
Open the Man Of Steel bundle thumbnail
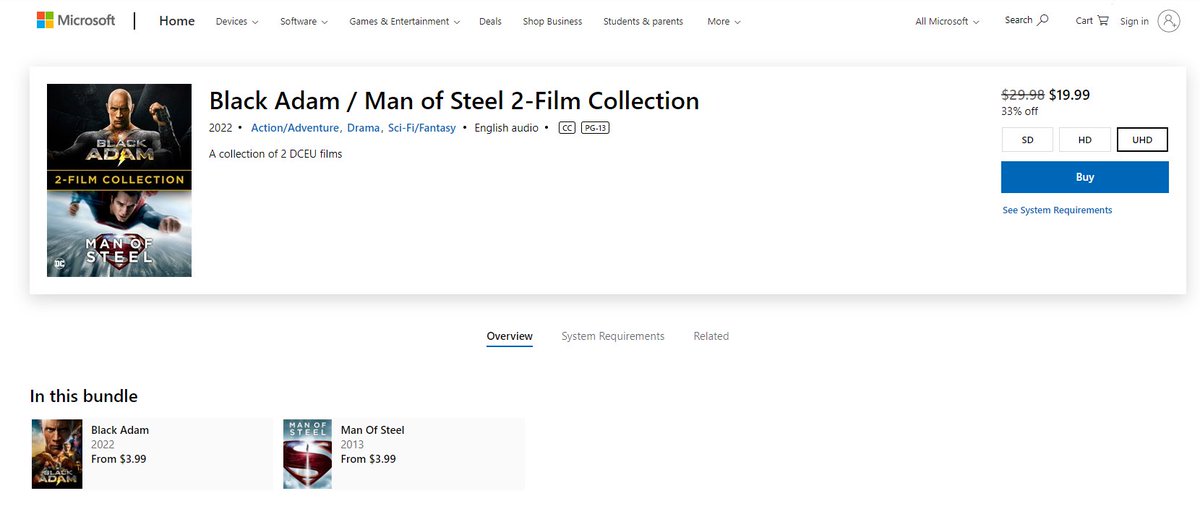pos(307,453)
